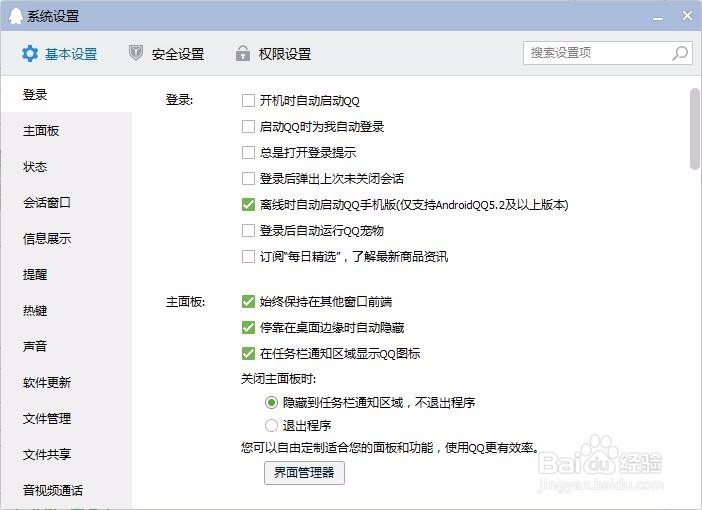This screenshot has width=702, height=510.
Task: Enable 开机时自动启动QQ checkbox
Action: [248, 100]
